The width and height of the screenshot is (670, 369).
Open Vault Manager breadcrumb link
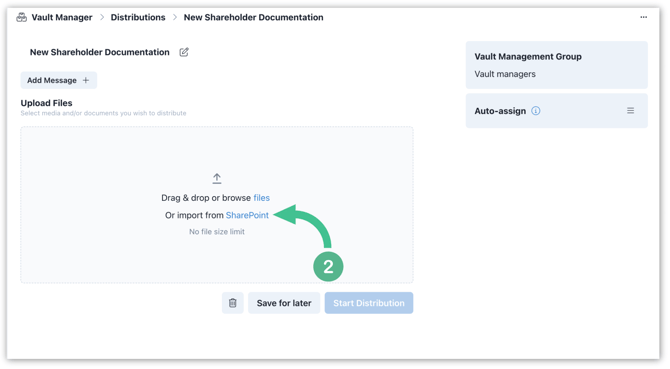pyautogui.click(x=62, y=18)
